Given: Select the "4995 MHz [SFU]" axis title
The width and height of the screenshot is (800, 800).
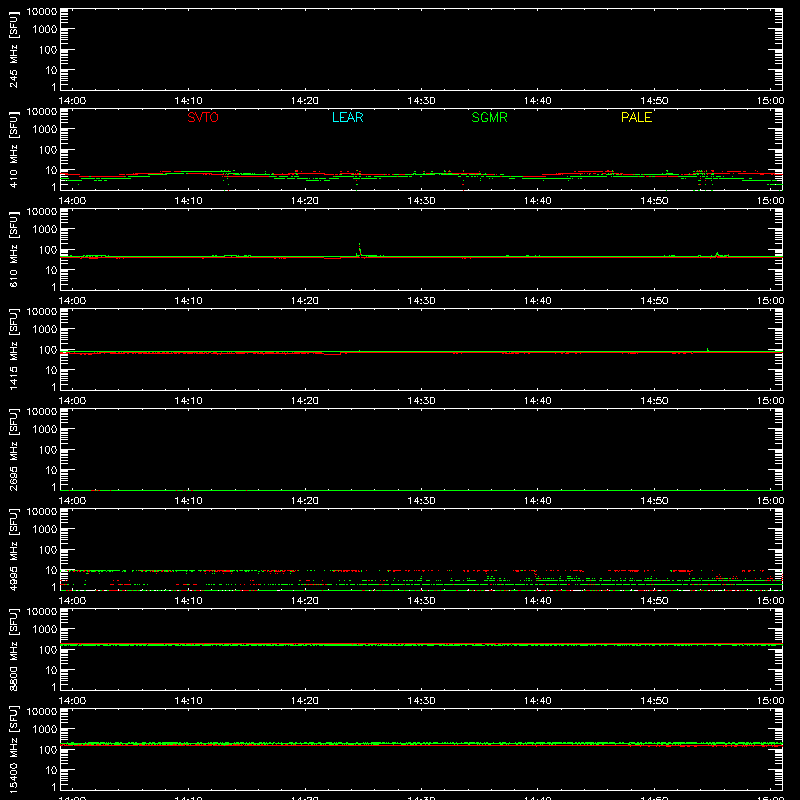Looking at the screenshot, I should tap(14, 549).
